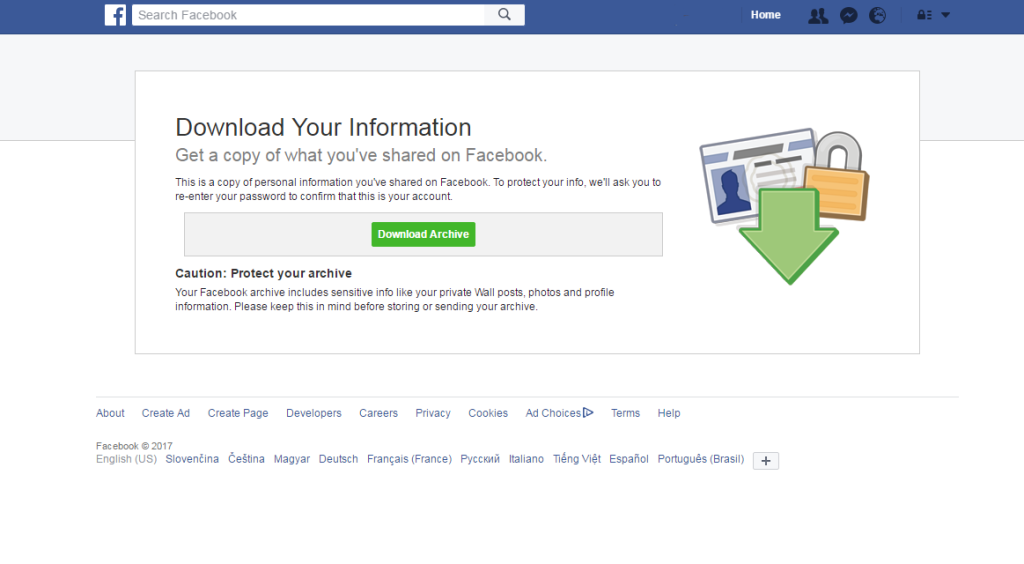Image resolution: width=1024 pixels, height=564 pixels.
Task: Switch language to Čeština
Action: pyautogui.click(x=246, y=459)
